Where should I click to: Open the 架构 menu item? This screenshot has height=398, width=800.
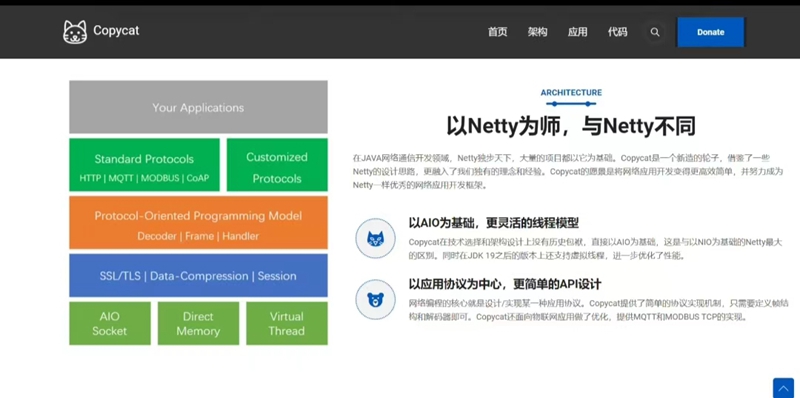click(x=537, y=32)
